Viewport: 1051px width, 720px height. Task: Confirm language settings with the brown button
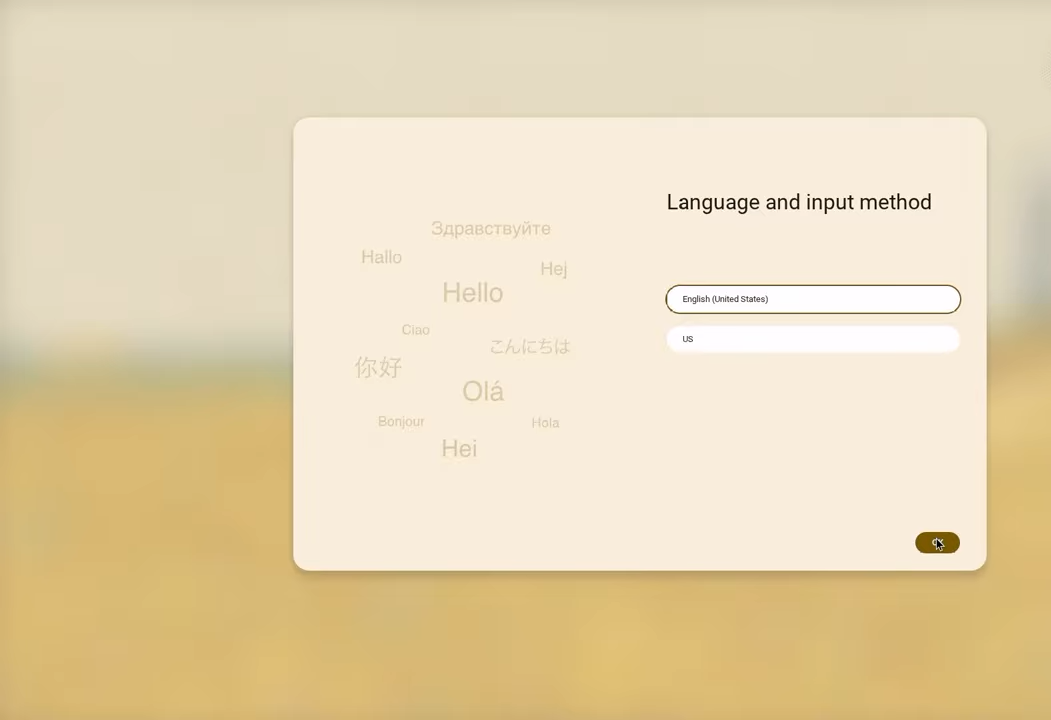(937, 543)
